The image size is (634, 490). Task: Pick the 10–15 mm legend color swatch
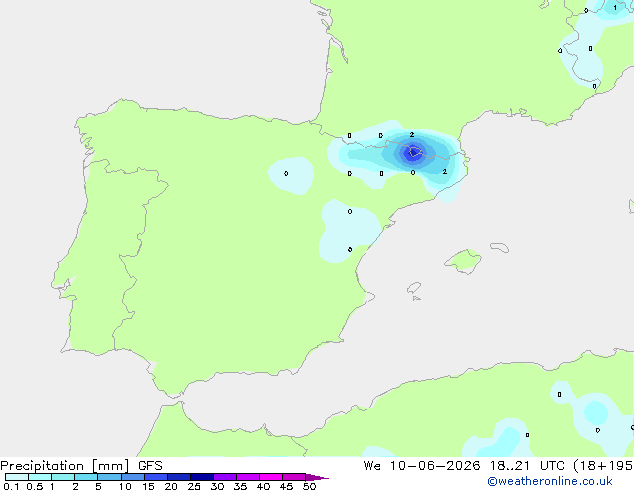tap(132, 477)
